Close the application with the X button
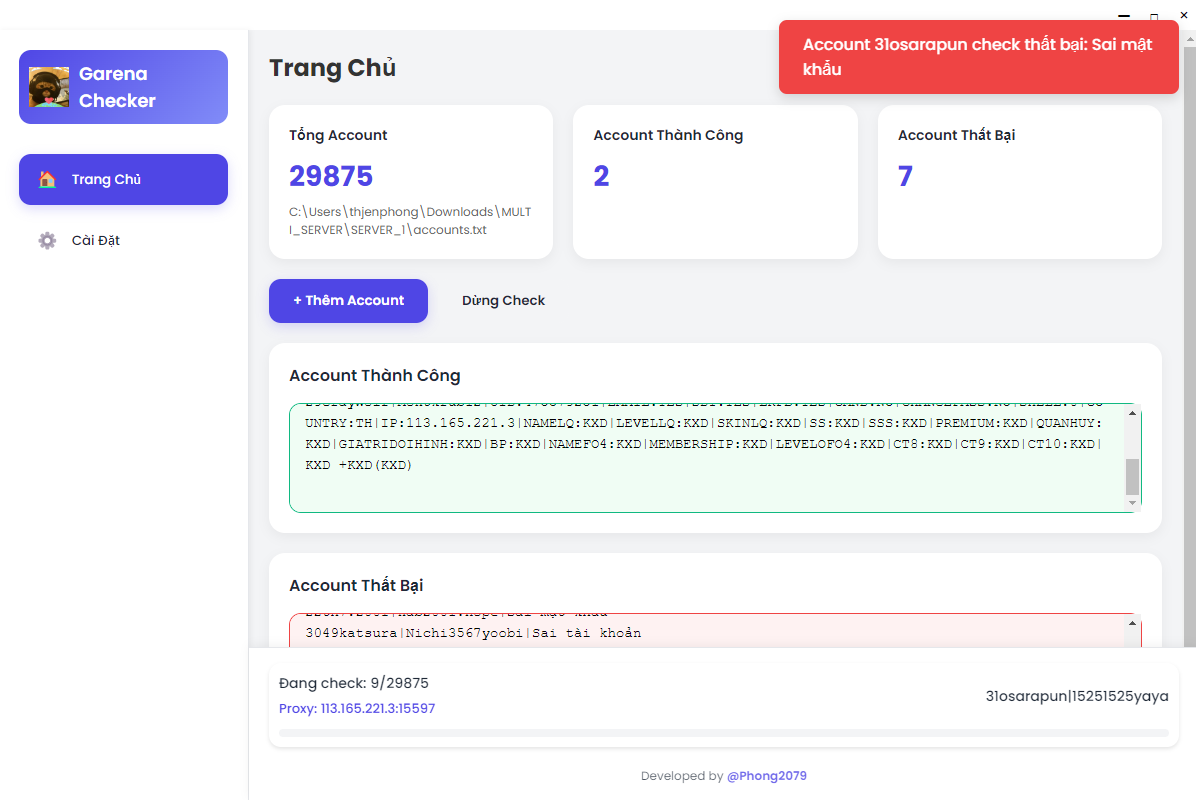 pyautogui.click(x=1184, y=14)
